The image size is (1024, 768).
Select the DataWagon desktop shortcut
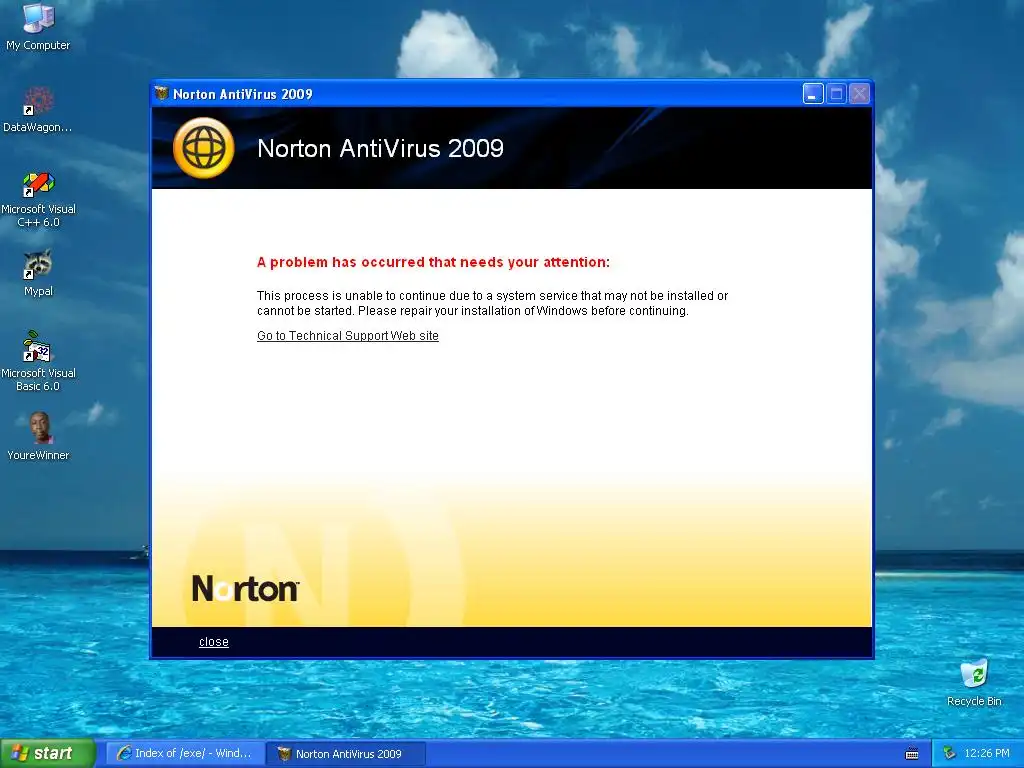pos(38,109)
